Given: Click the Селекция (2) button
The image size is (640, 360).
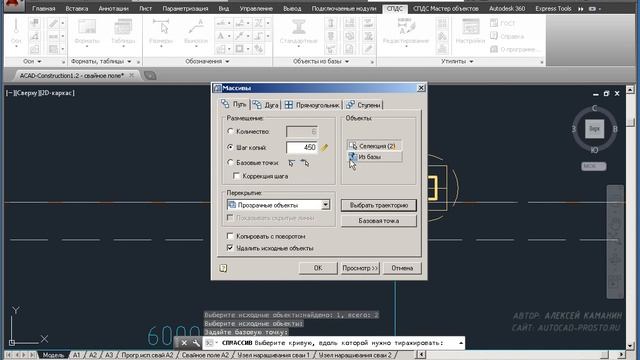Looking at the screenshot, I should [x=374, y=146].
